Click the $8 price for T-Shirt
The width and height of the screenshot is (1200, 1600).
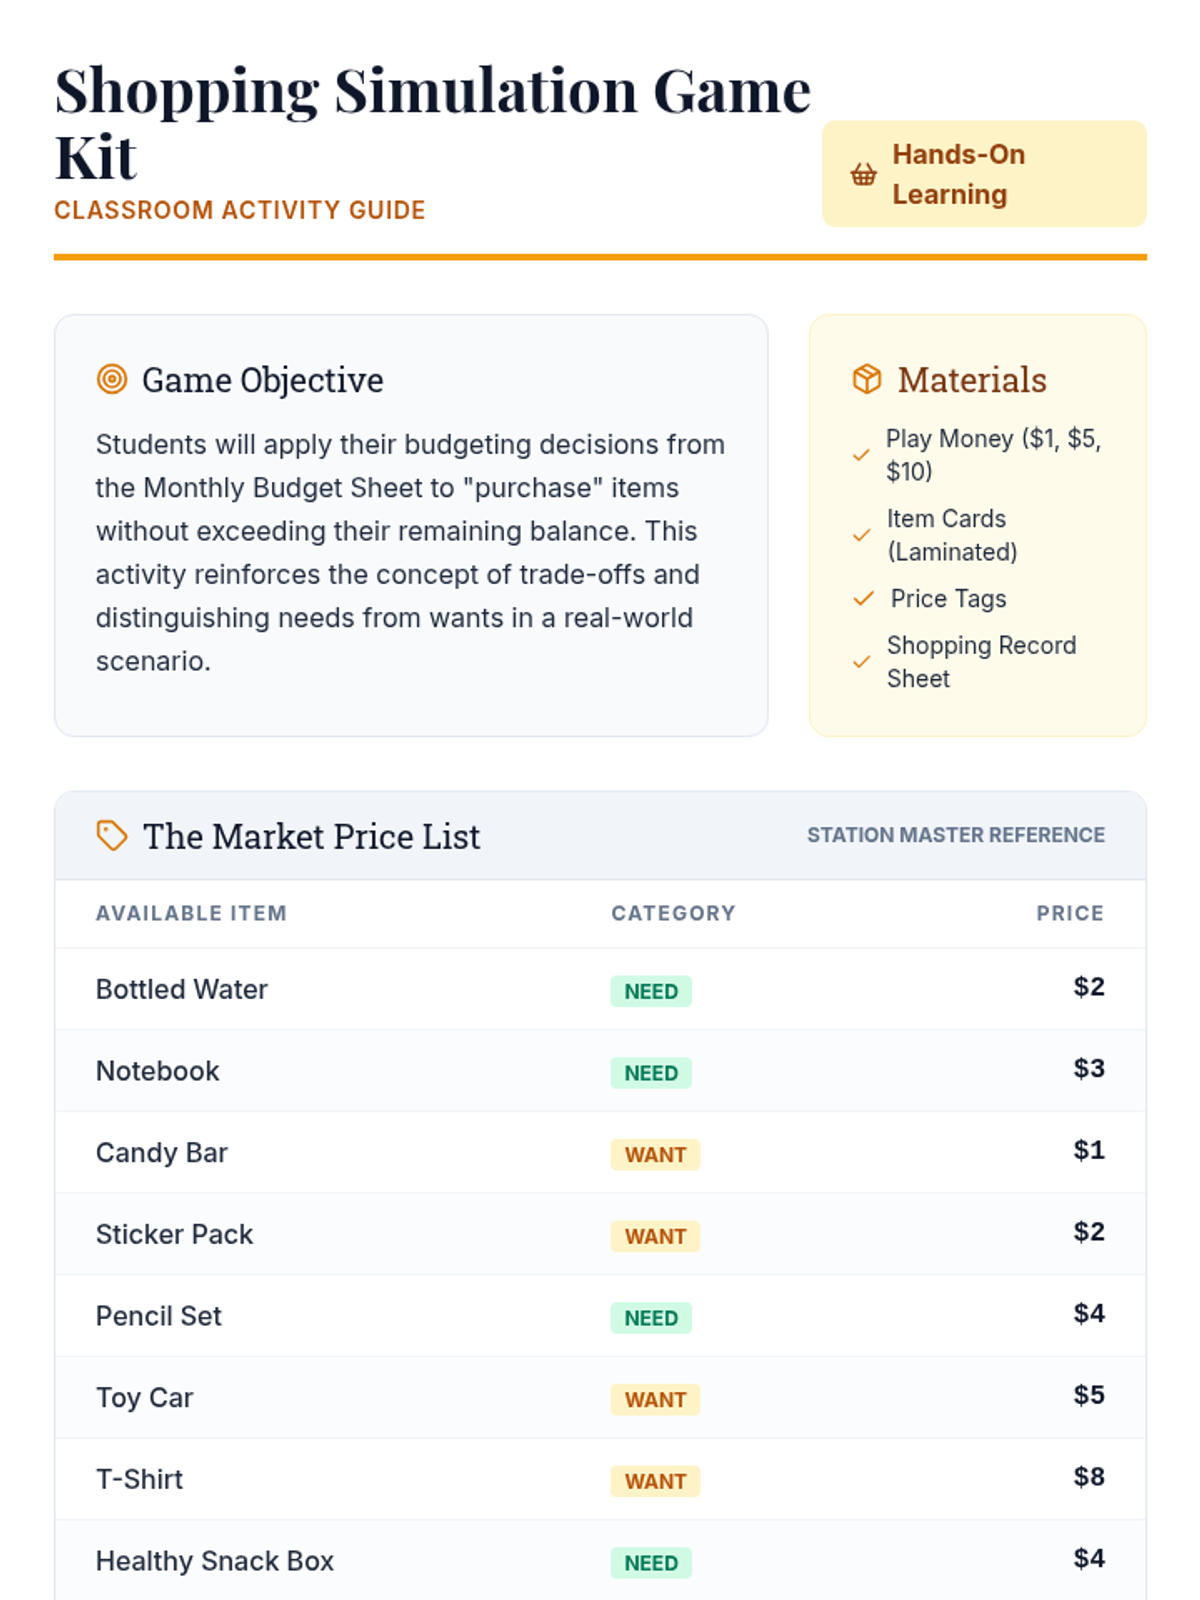click(1089, 1477)
